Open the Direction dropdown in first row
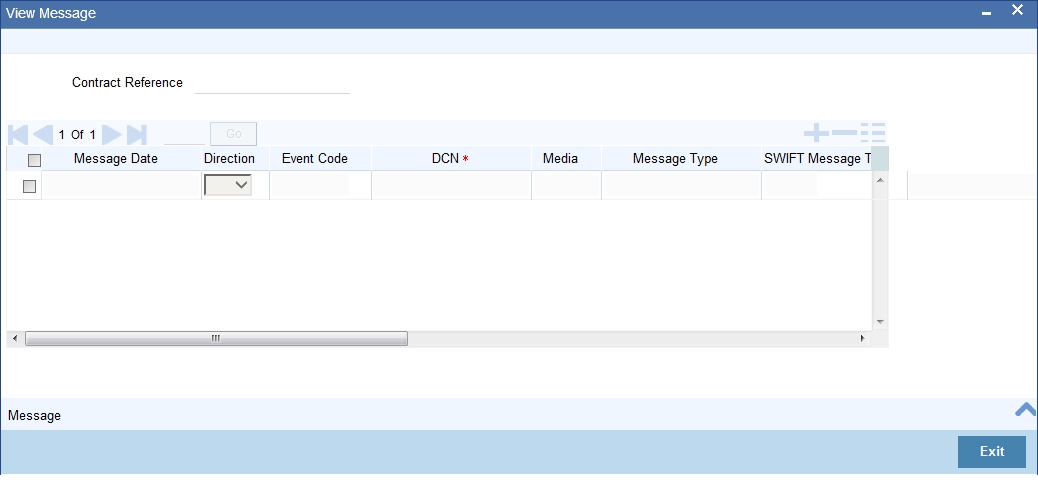Viewport: 1038px width, 483px height. [228, 185]
